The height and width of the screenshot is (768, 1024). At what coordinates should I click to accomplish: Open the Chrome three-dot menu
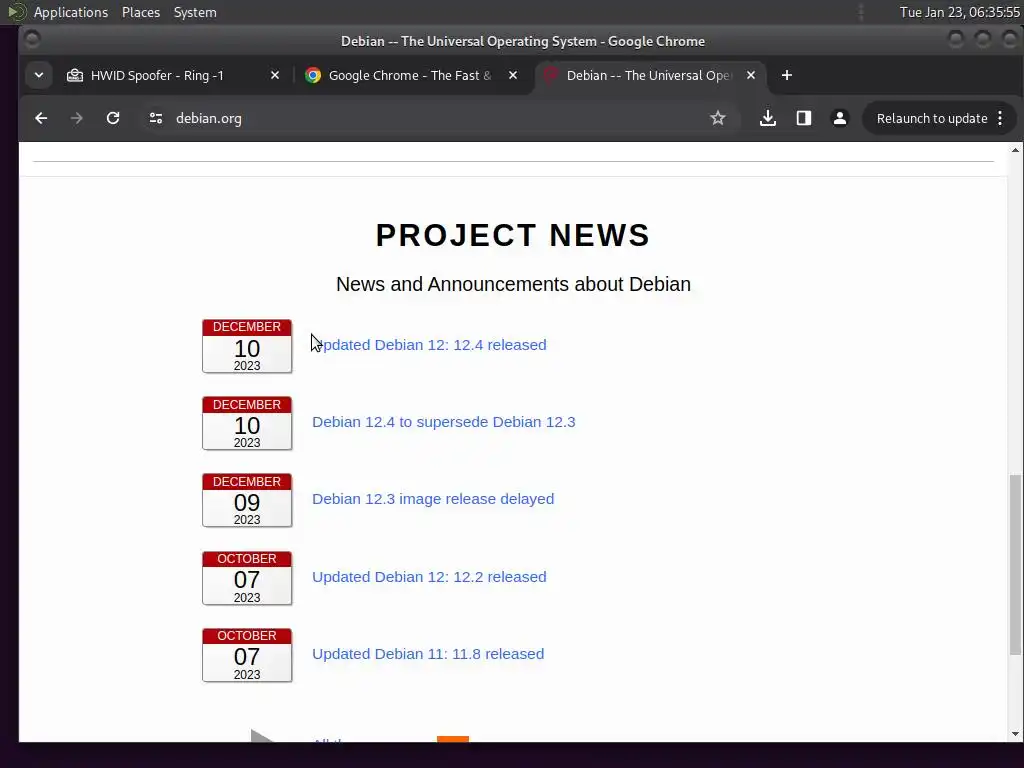click(1000, 118)
